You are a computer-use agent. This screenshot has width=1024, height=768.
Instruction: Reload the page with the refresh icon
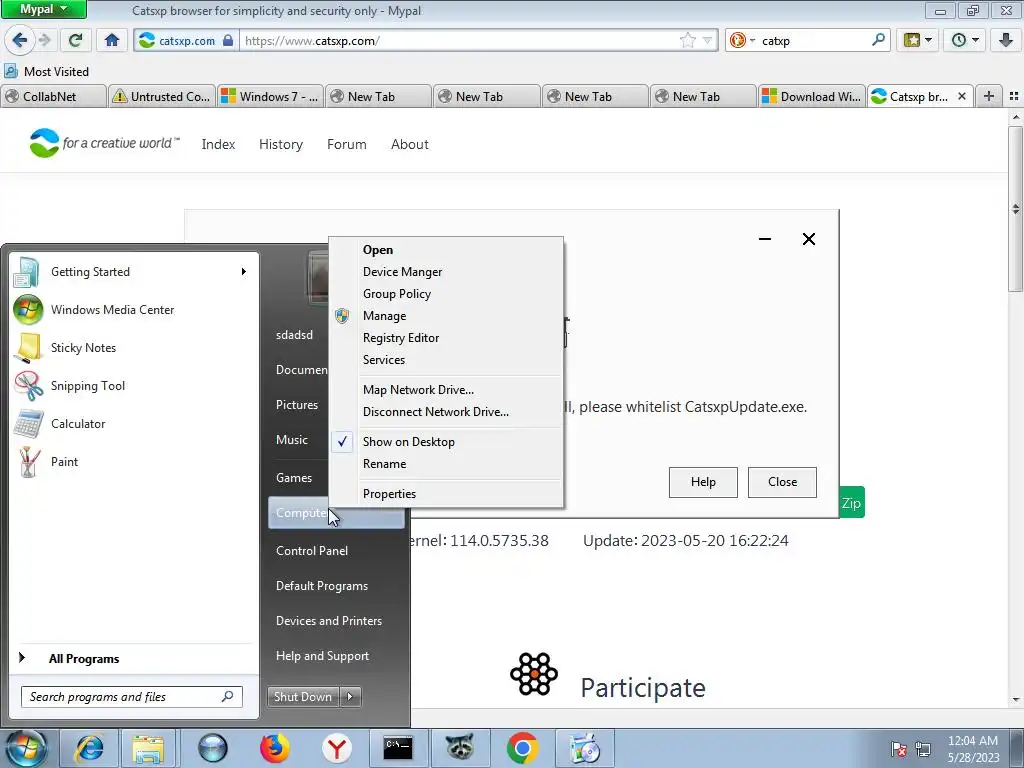tap(75, 40)
